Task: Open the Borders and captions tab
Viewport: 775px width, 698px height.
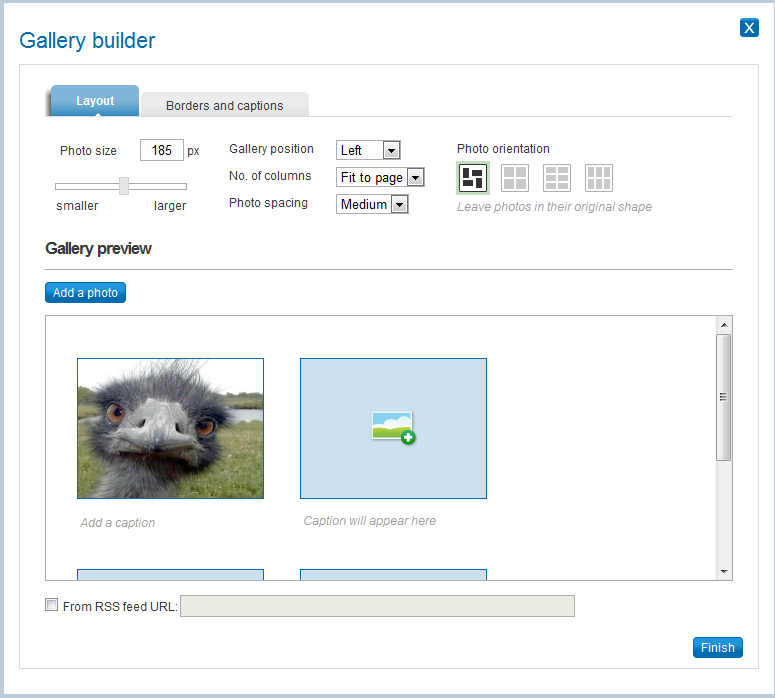Action: [224, 105]
